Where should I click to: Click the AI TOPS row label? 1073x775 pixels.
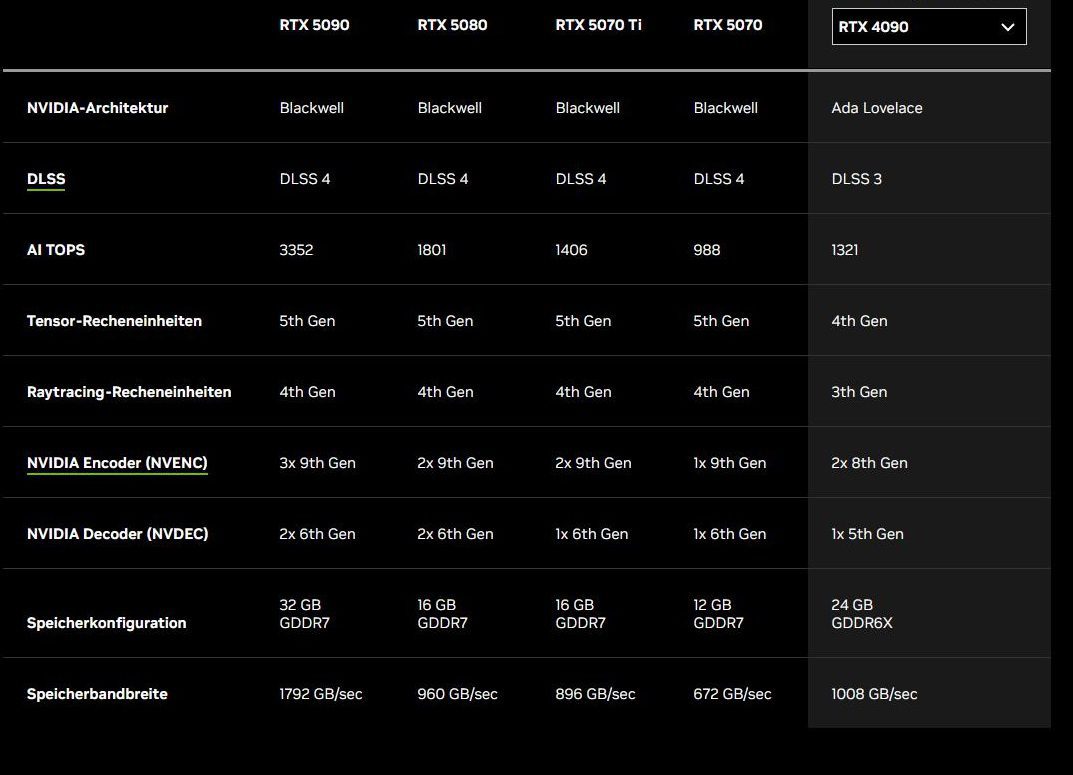(x=56, y=250)
